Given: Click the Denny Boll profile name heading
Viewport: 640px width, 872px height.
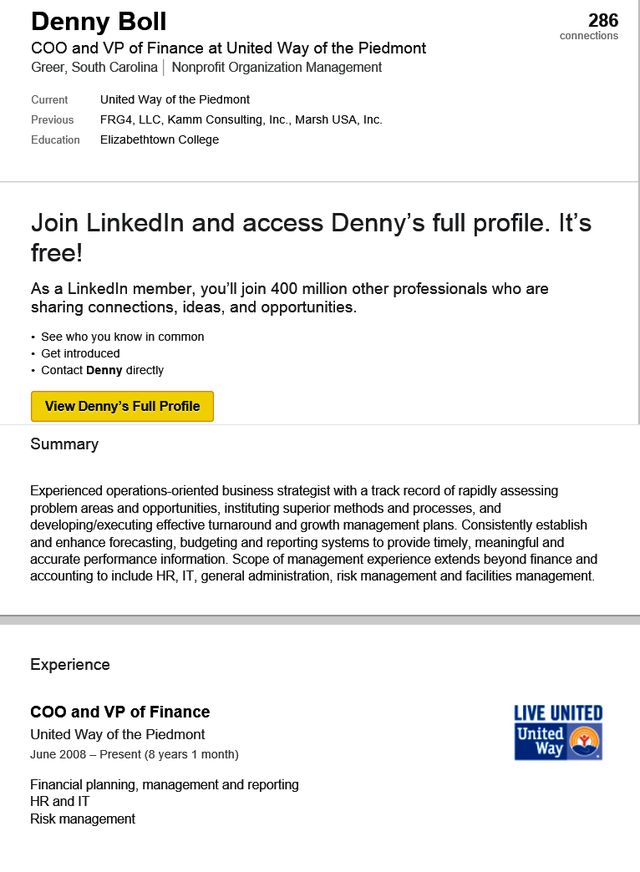Looking at the screenshot, I should (x=99, y=21).
